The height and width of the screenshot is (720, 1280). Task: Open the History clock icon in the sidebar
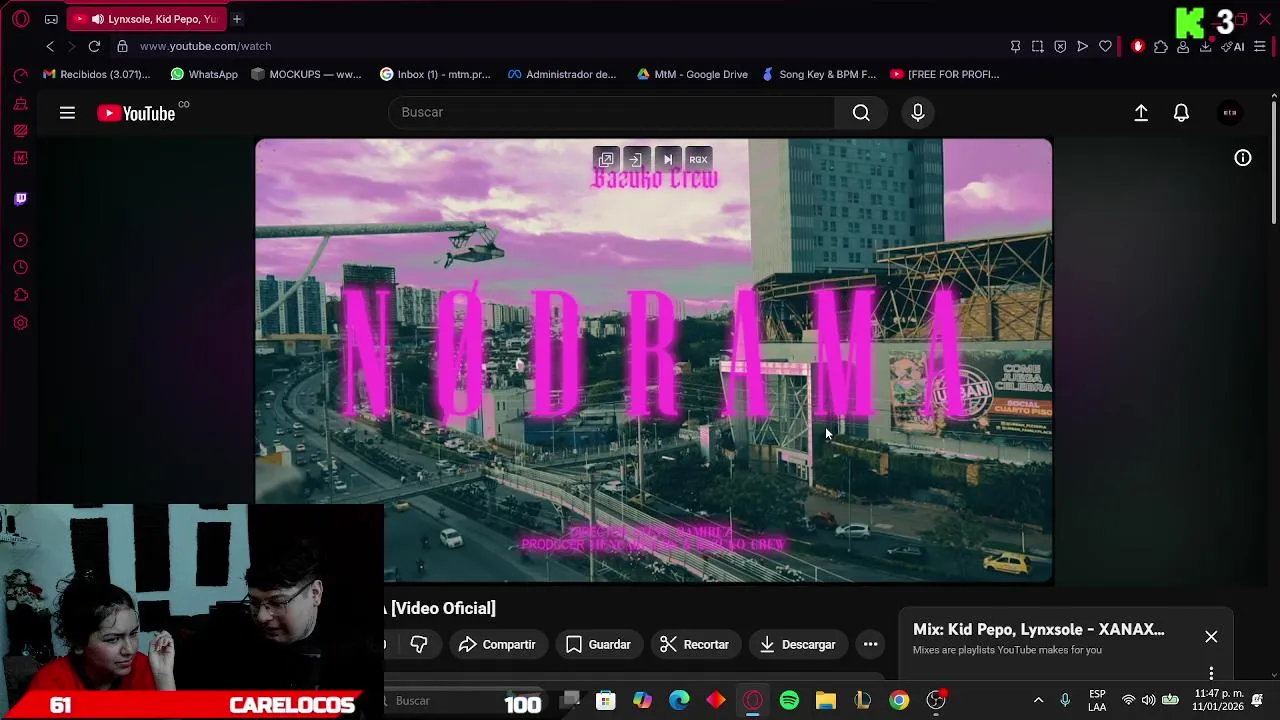pyautogui.click(x=20, y=267)
